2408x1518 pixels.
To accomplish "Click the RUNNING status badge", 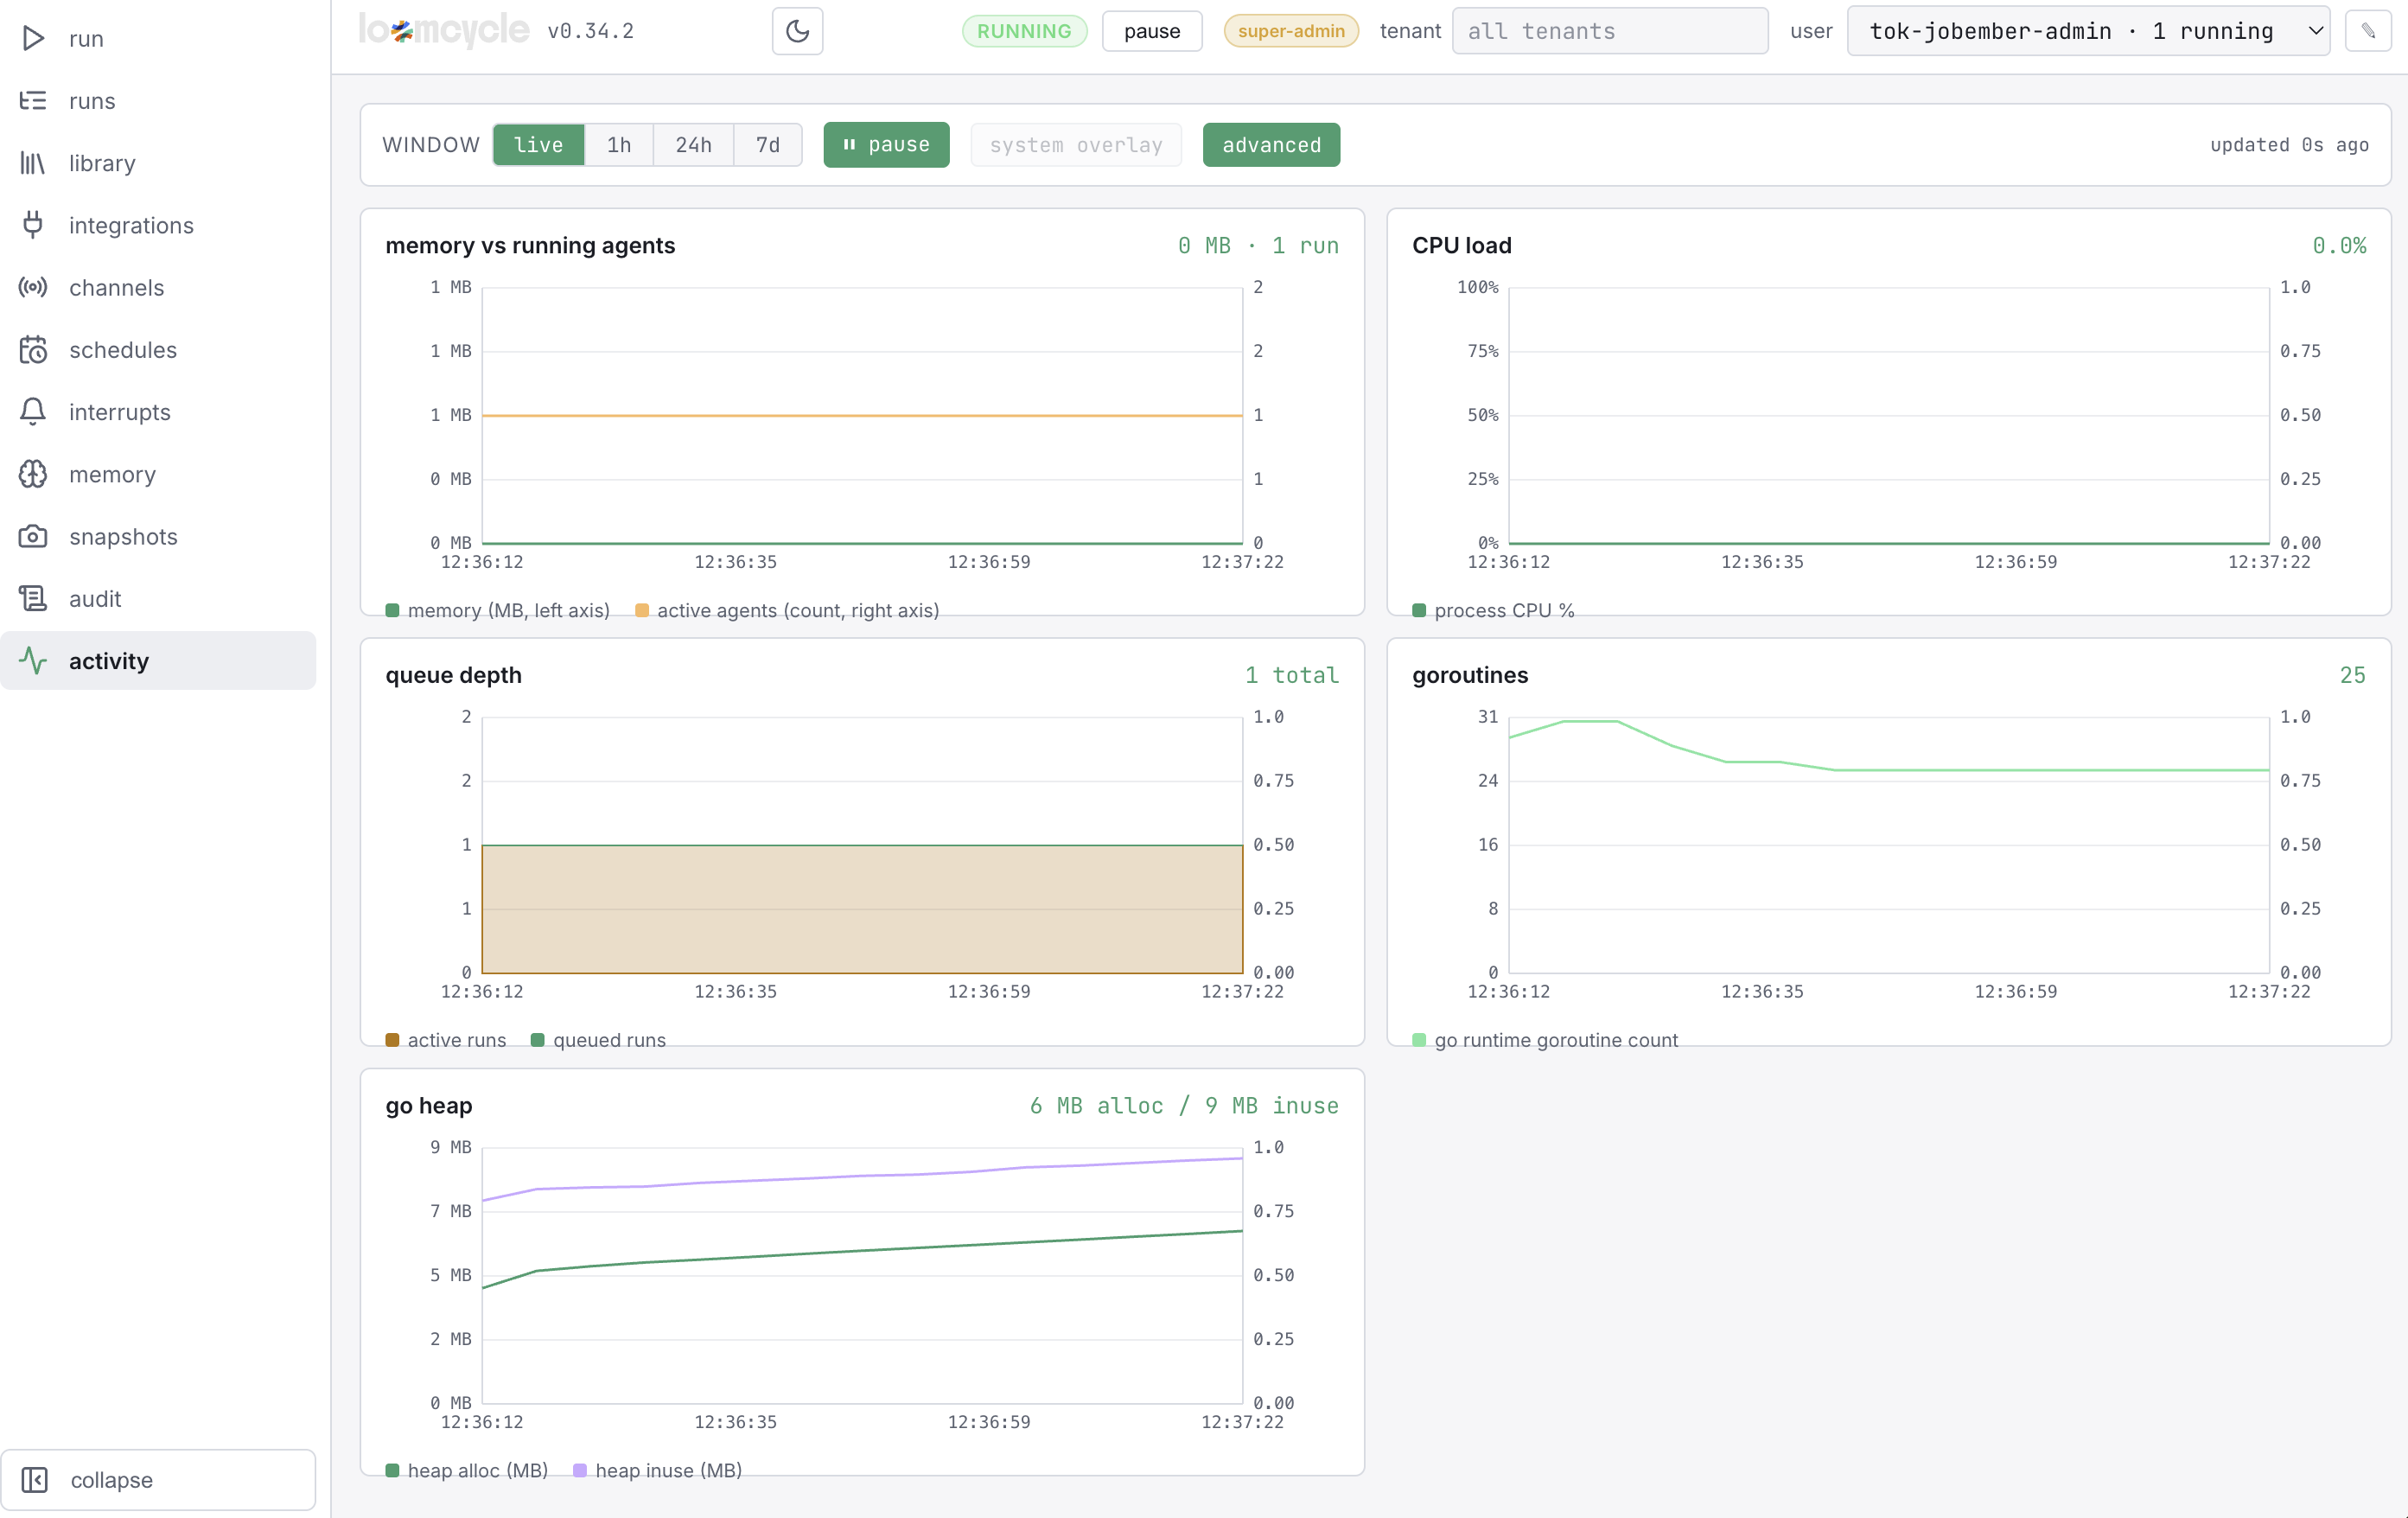I will point(1024,31).
